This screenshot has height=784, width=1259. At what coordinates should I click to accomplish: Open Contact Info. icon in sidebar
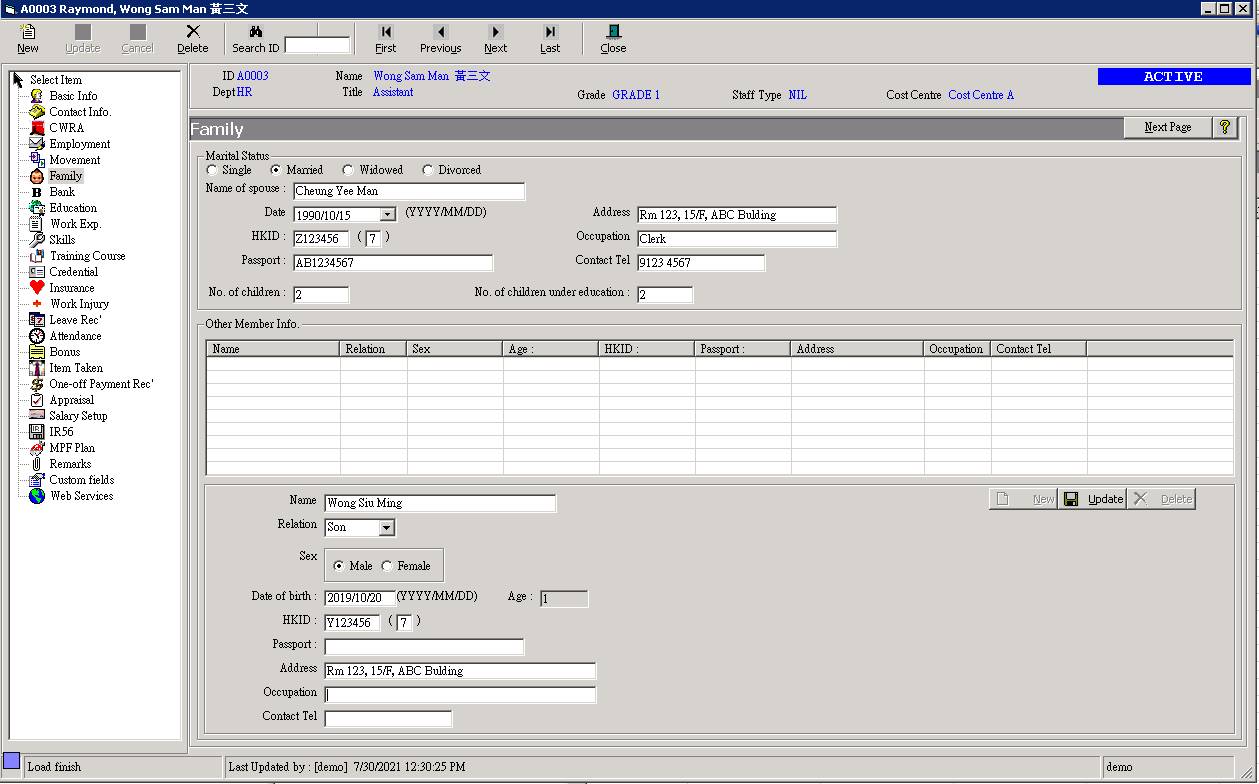click(37, 112)
